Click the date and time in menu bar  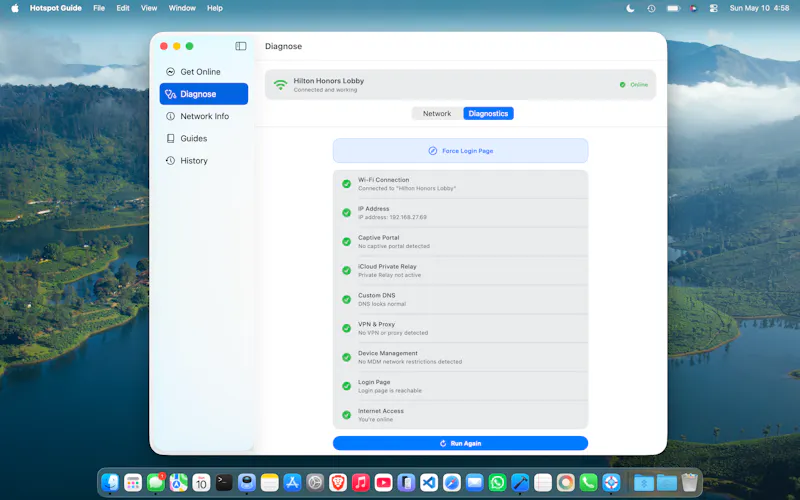(x=759, y=8)
